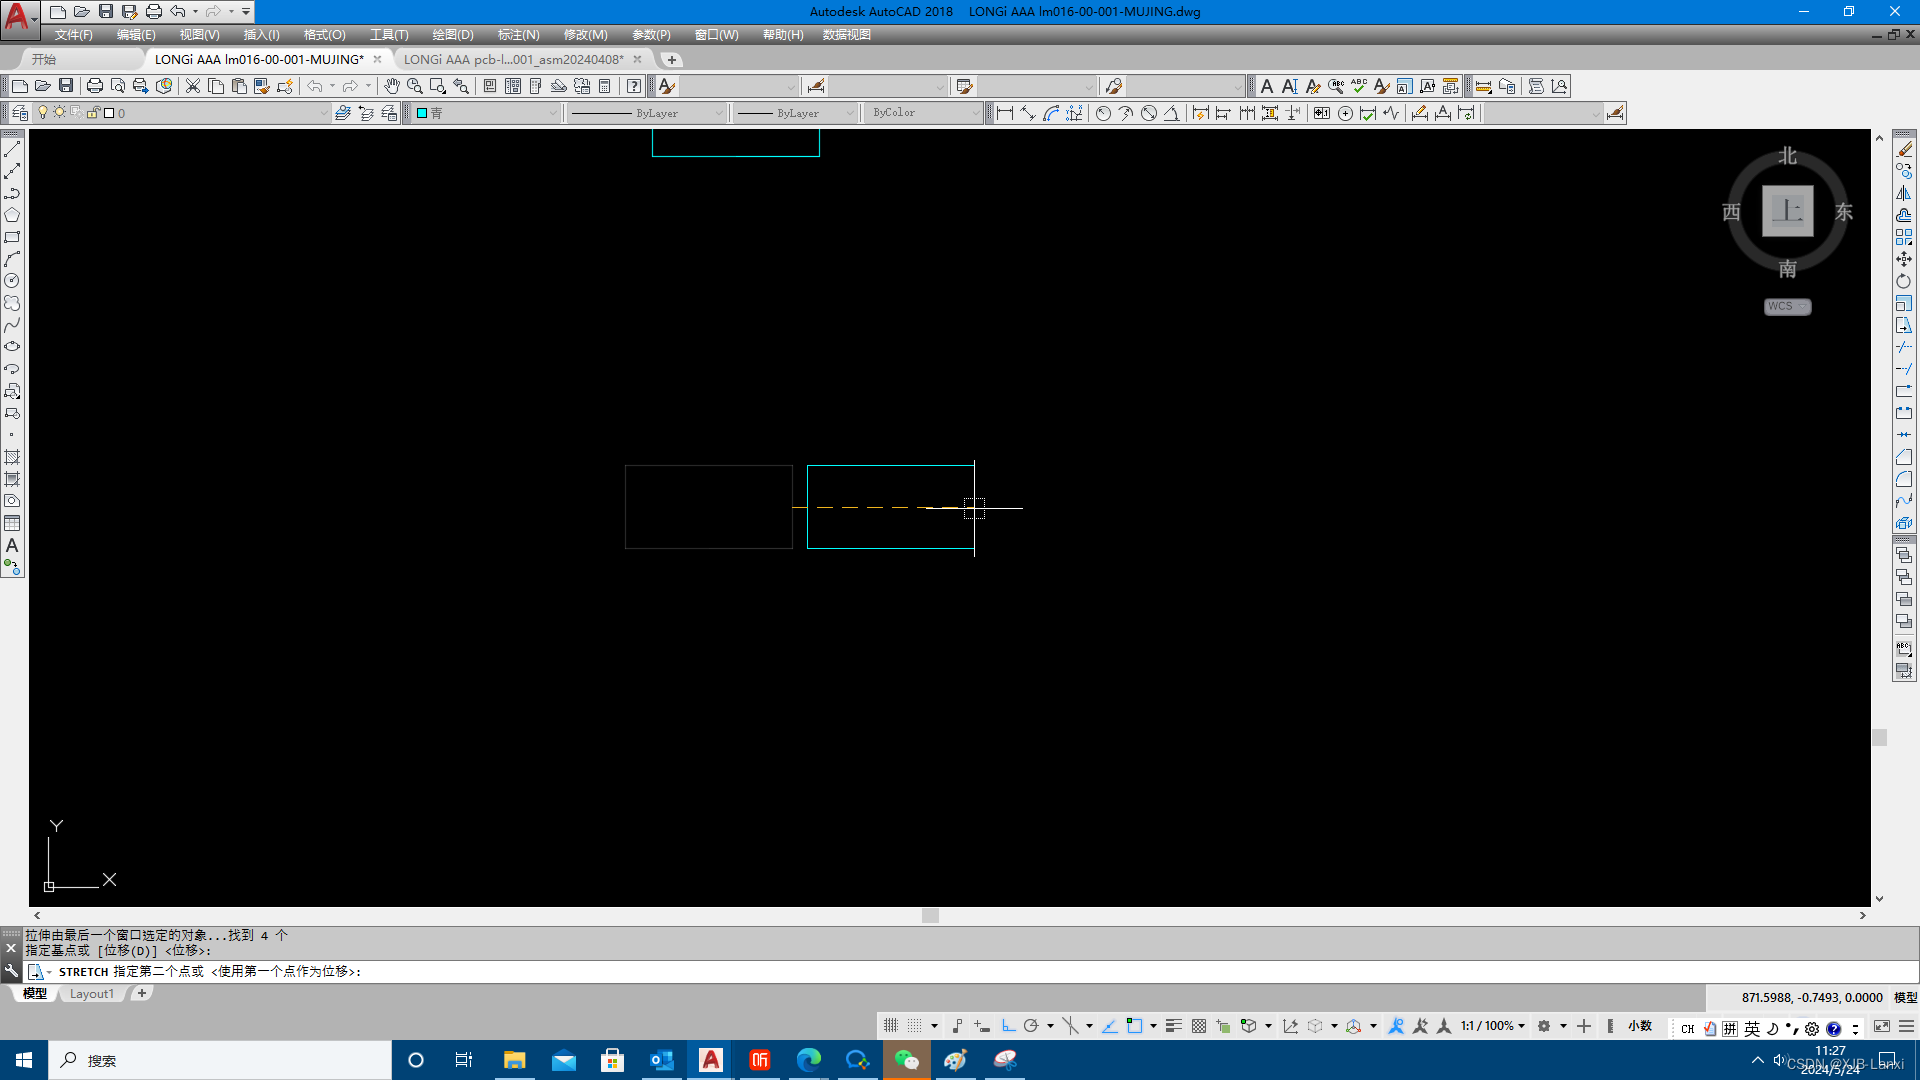Toggle lineweight display in status bar

(1173, 1026)
